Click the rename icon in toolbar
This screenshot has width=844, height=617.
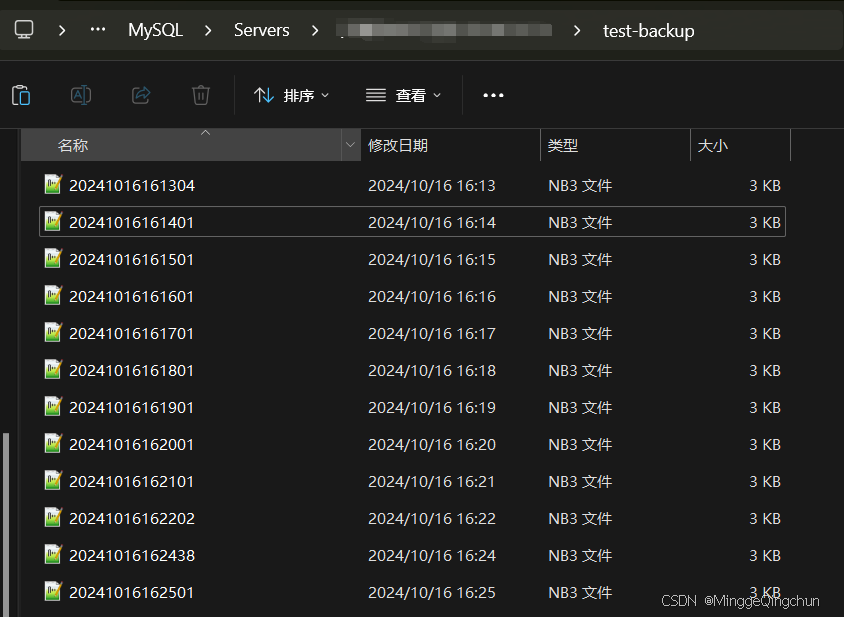pos(81,95)
